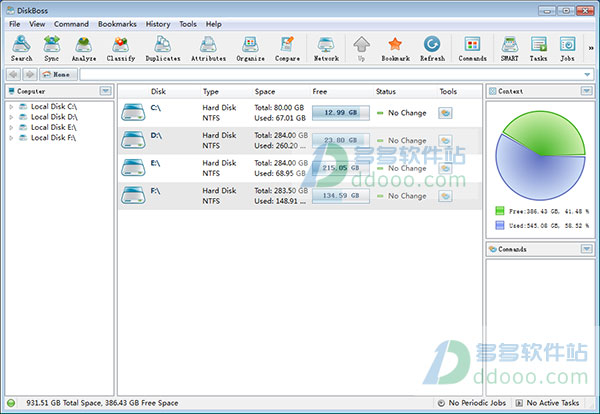This screenshot has height=414, width=600.
Task: Sort by the Free column header
Action: 320,91
